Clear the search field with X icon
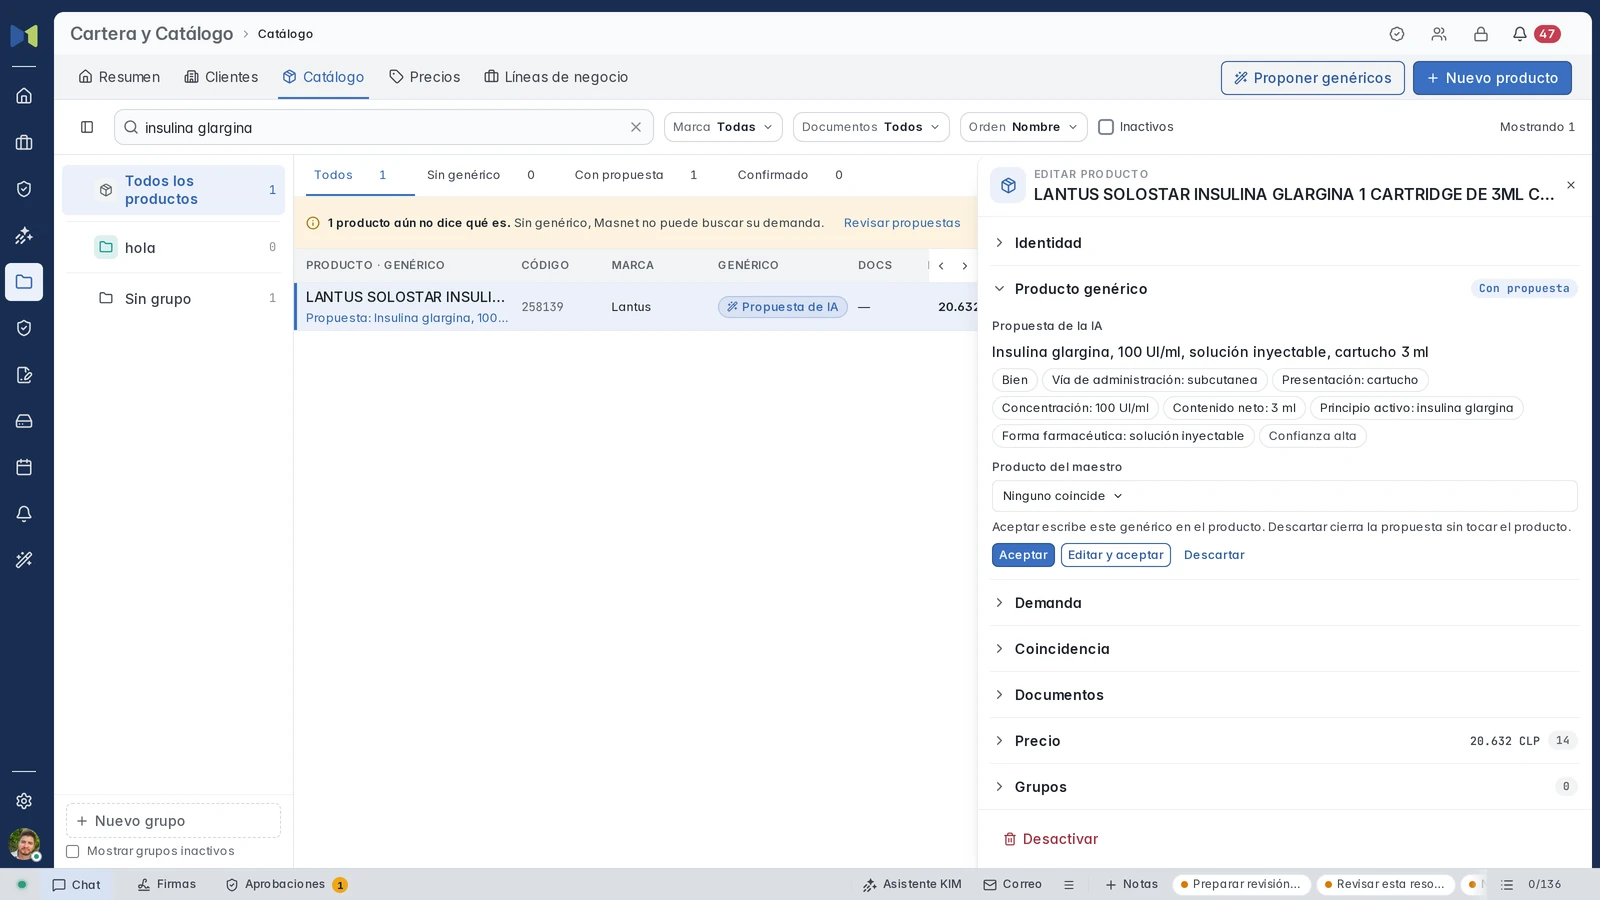1600x900 pixels. (635, 127)
